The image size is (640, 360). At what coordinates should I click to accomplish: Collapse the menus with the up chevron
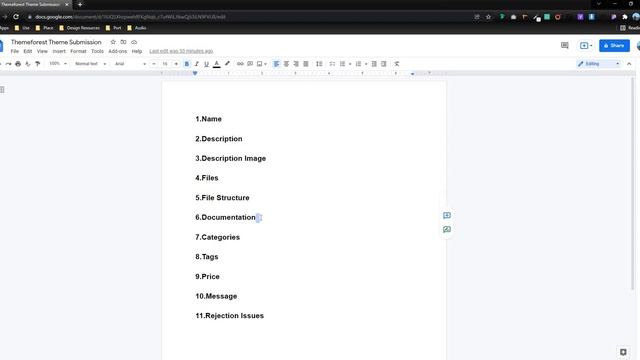629,64
